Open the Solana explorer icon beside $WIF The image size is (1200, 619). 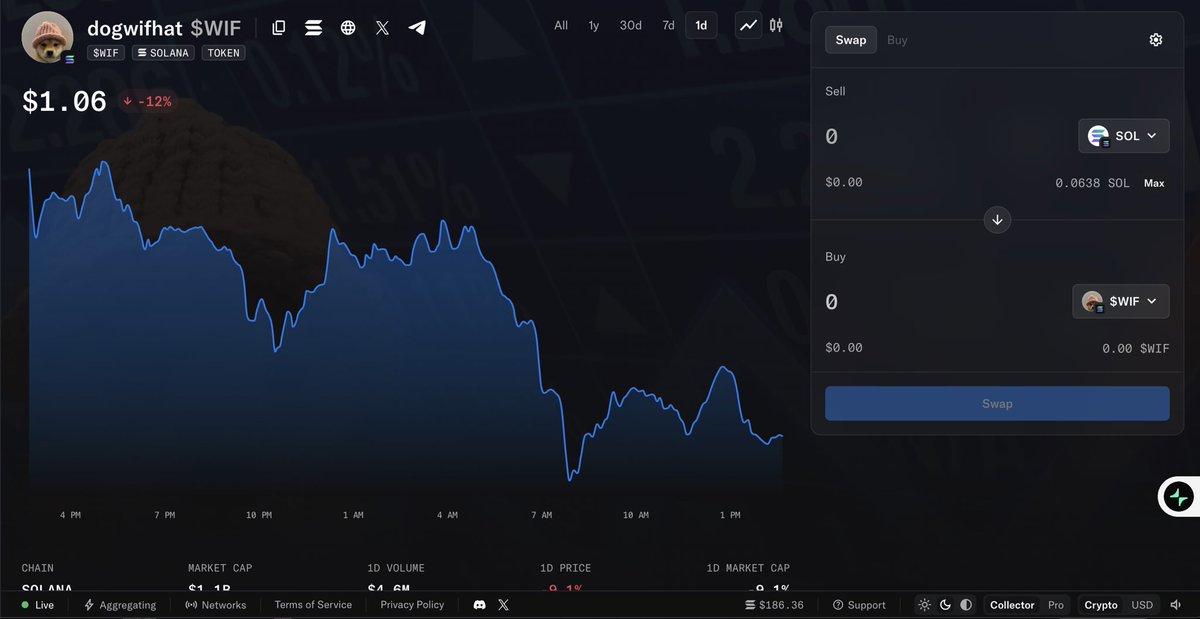[313, 28]
